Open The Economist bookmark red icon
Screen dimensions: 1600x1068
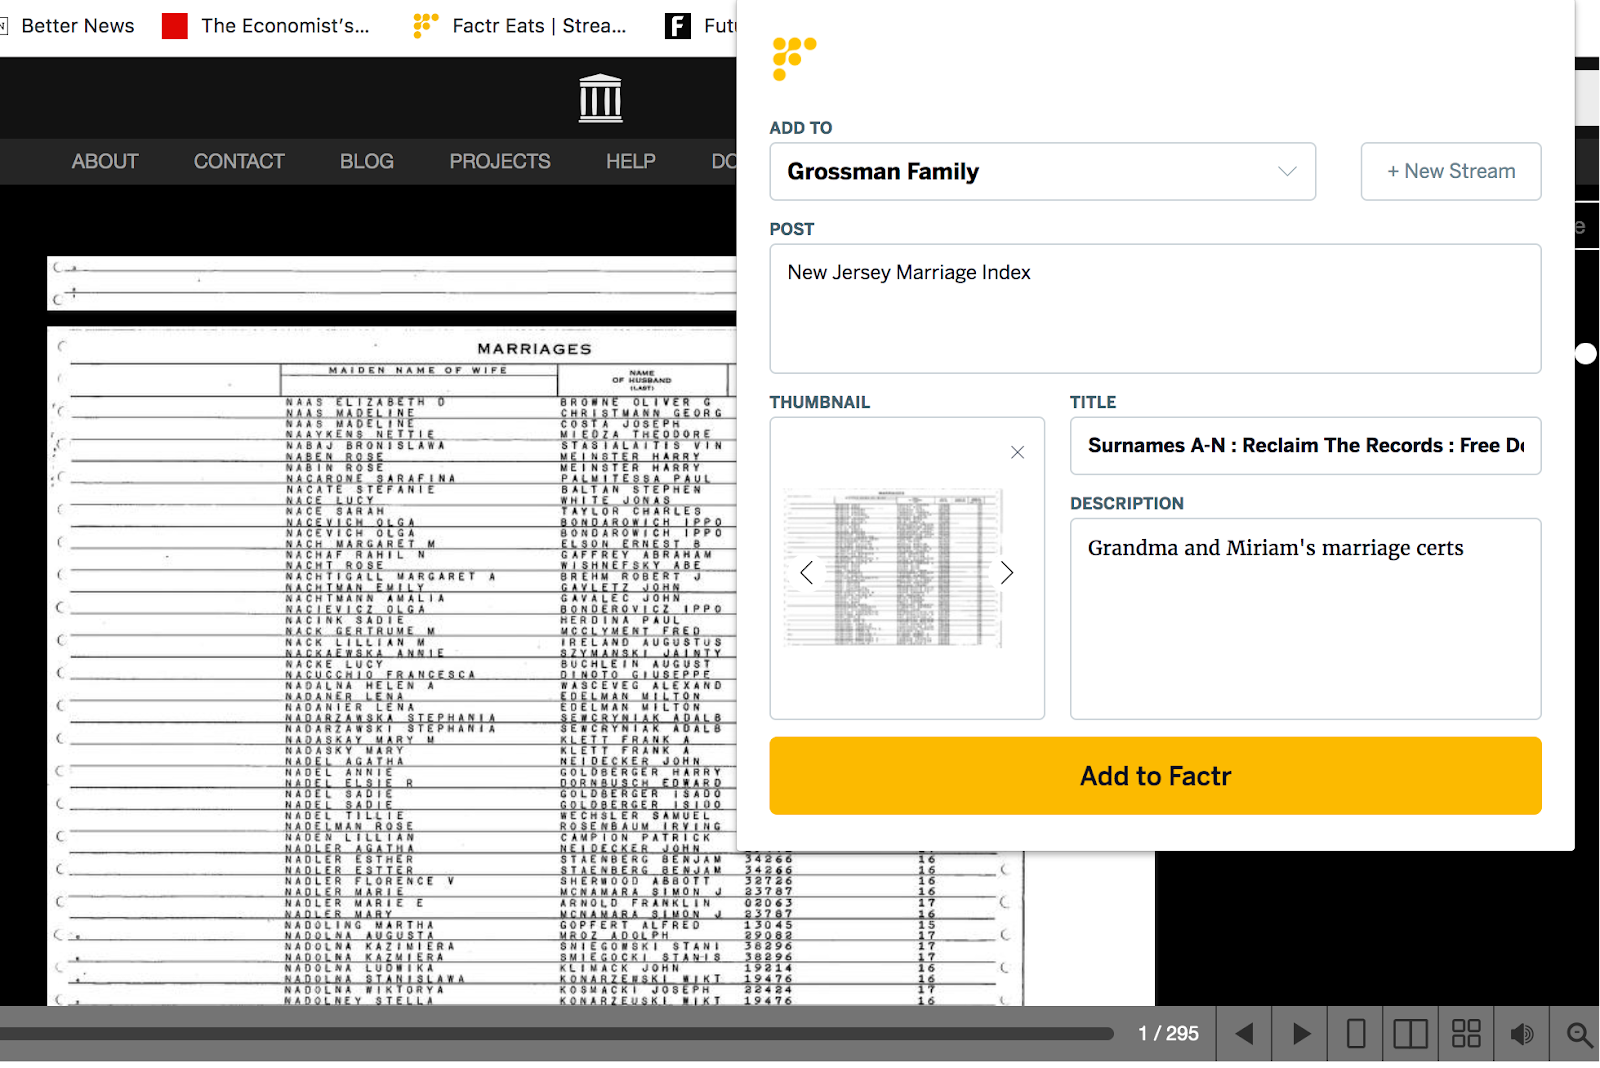click(x=175, y=26)
